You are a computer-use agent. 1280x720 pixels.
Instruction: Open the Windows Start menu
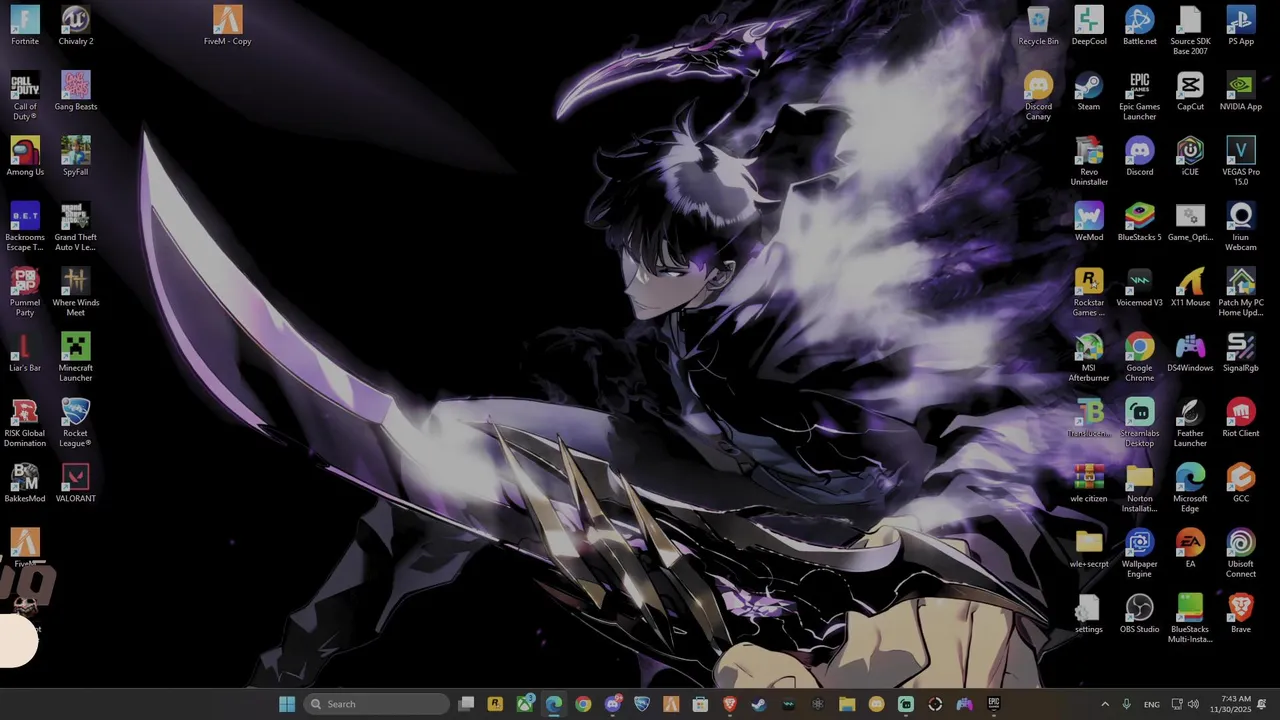tap(287, 704)
